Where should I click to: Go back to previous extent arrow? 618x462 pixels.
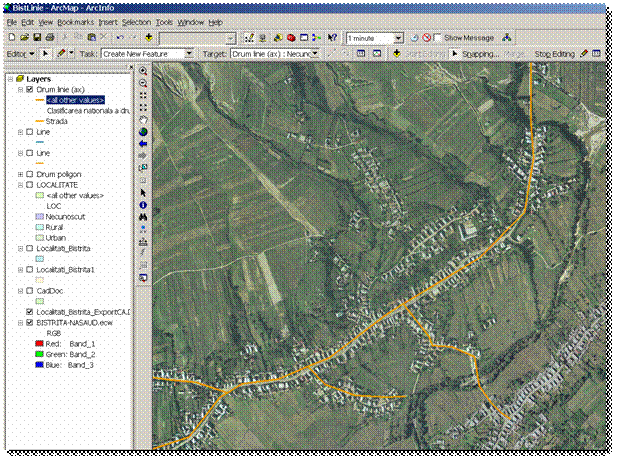pos(143,144)
